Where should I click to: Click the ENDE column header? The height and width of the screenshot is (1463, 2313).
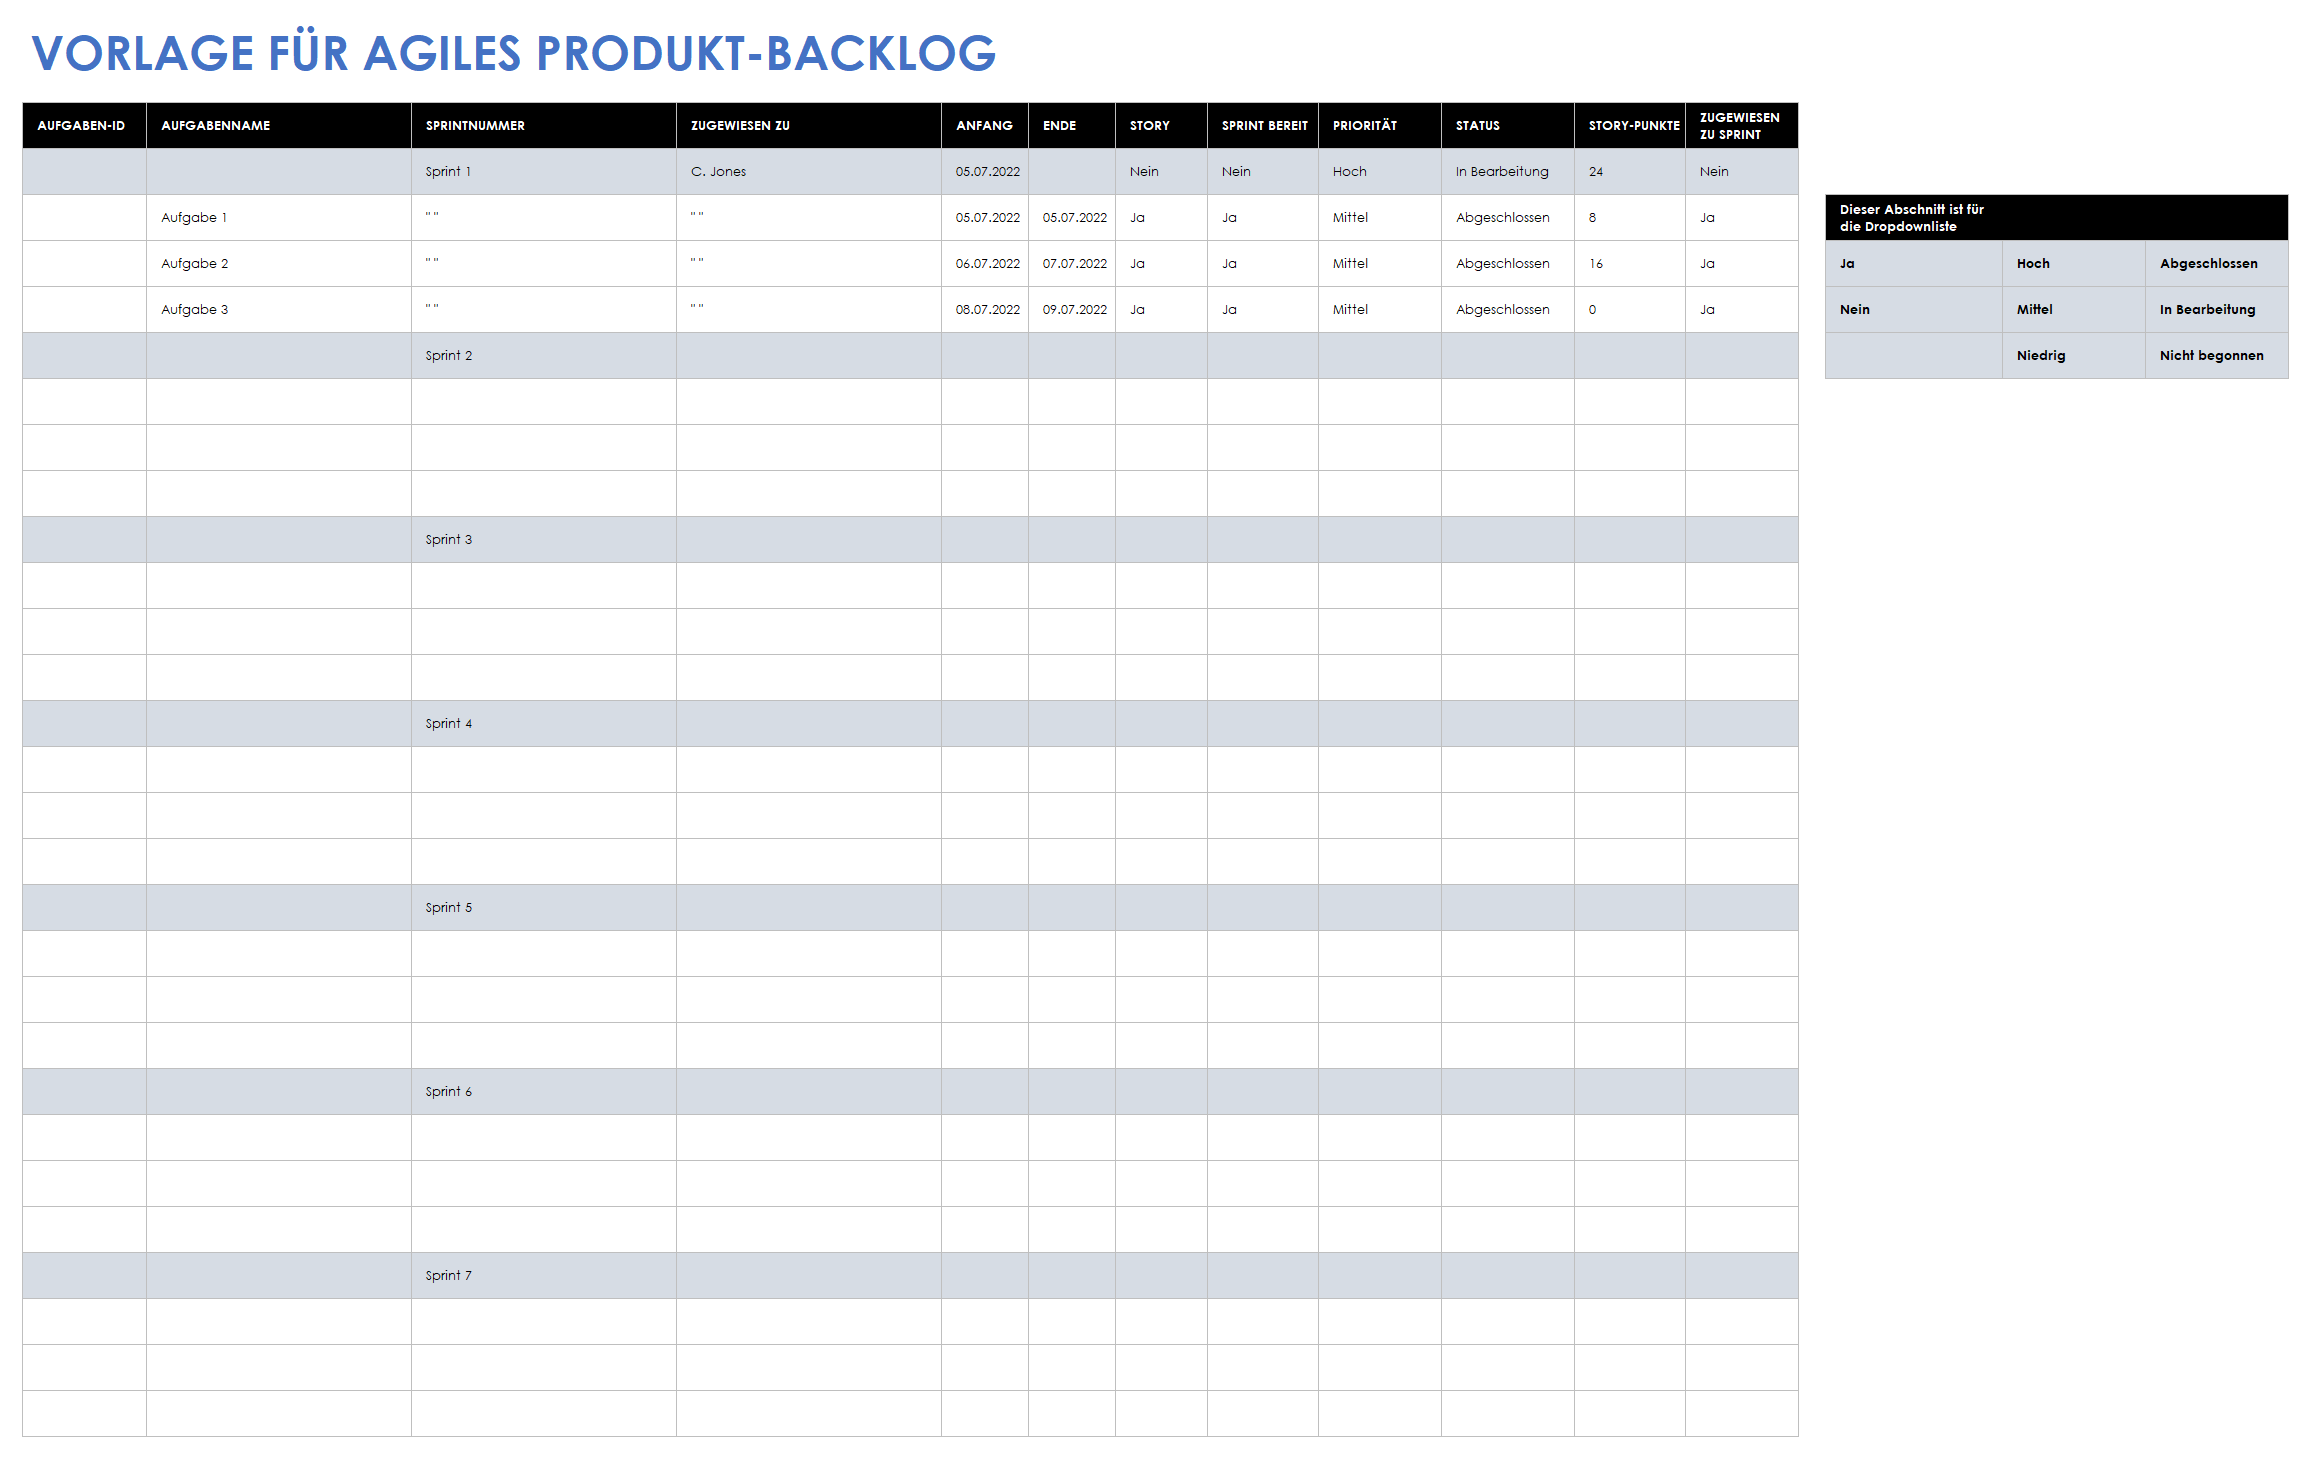[1072, 125]
